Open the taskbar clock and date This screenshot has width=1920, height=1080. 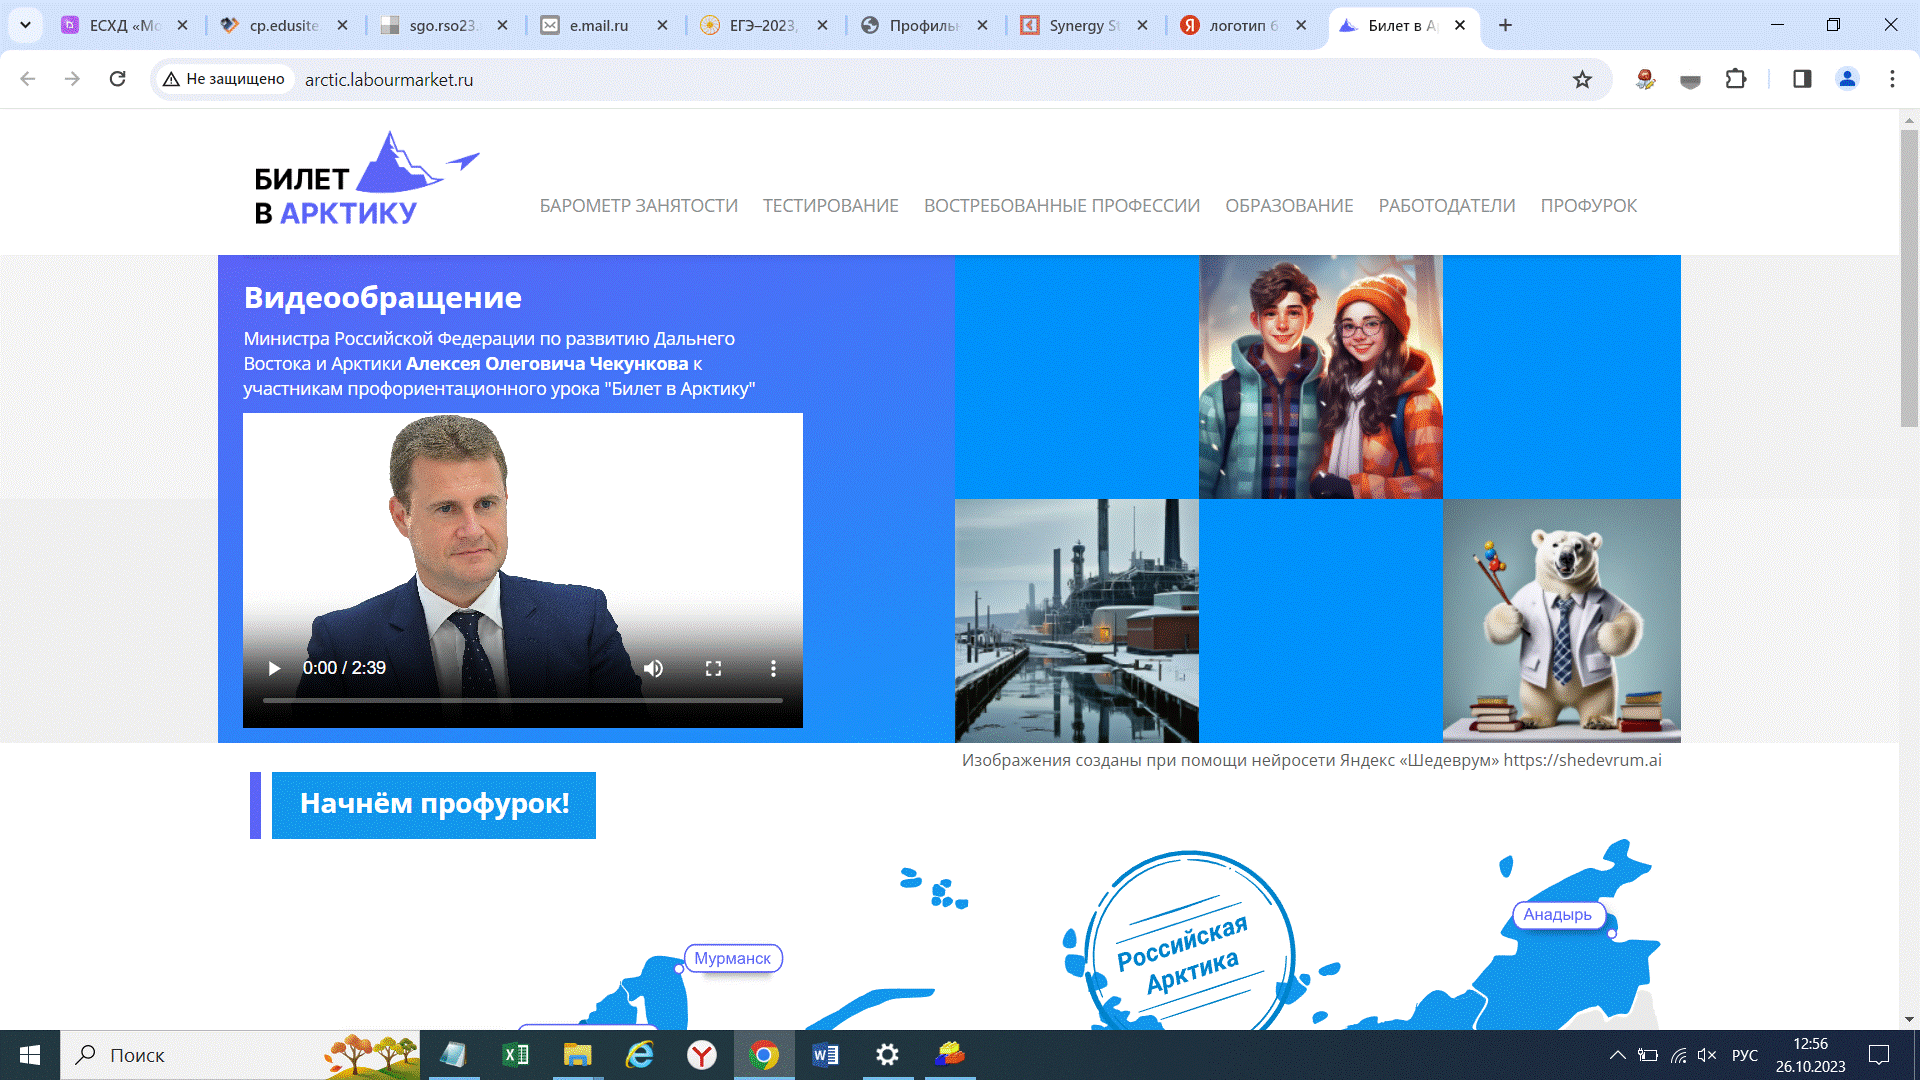(1810, 1055)
